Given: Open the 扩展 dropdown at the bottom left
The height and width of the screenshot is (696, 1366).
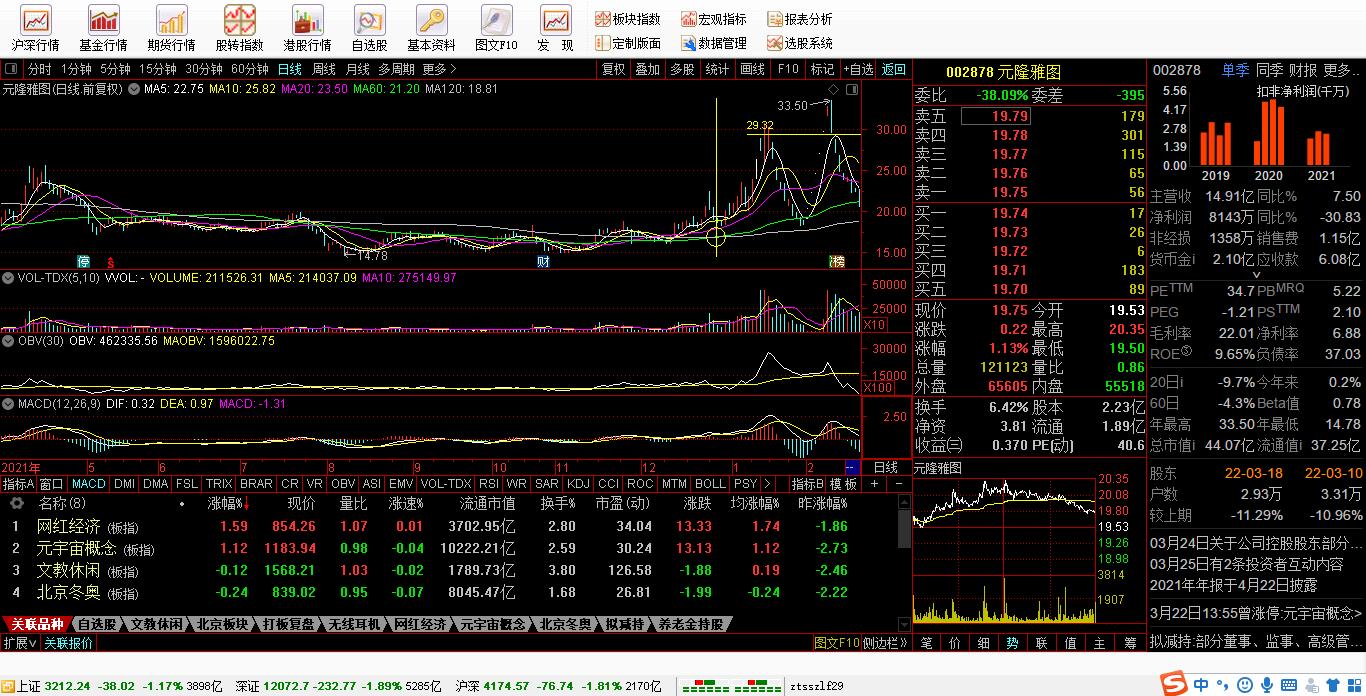Looking at the screenshot, I should click(x=20, y=643).
